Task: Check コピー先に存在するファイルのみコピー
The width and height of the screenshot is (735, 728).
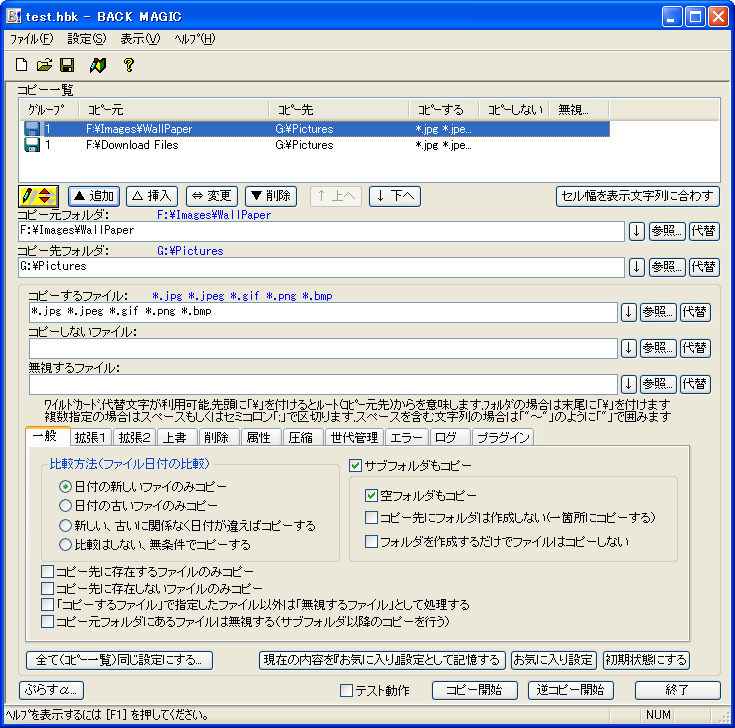Action: (47, 571)
